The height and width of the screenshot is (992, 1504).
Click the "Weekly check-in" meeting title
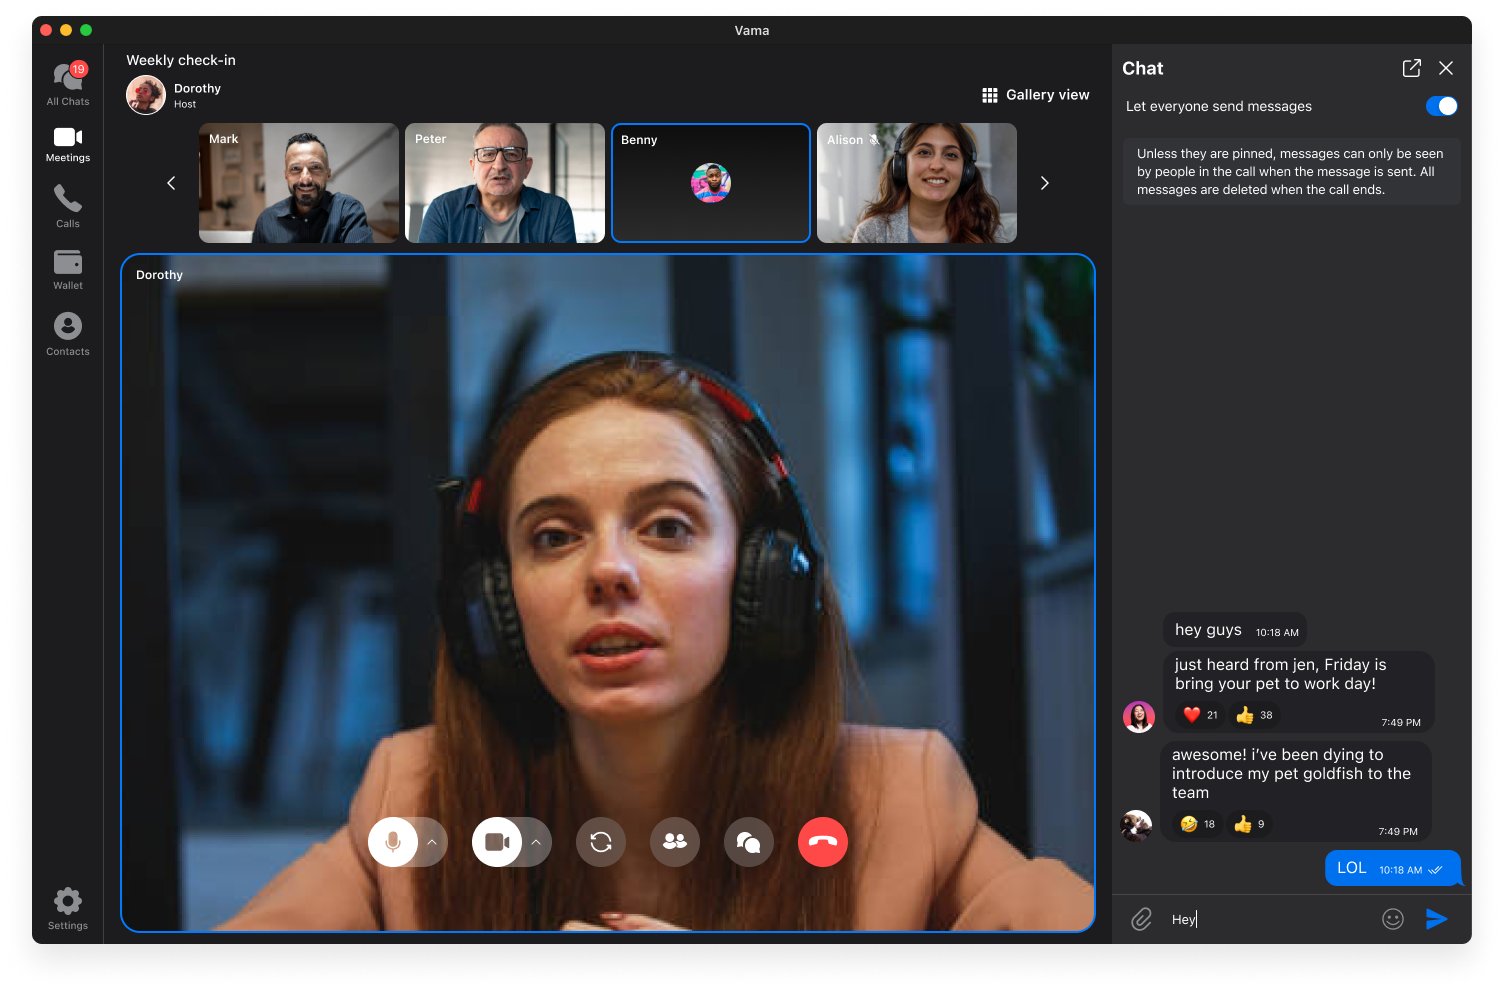point(181,60)
